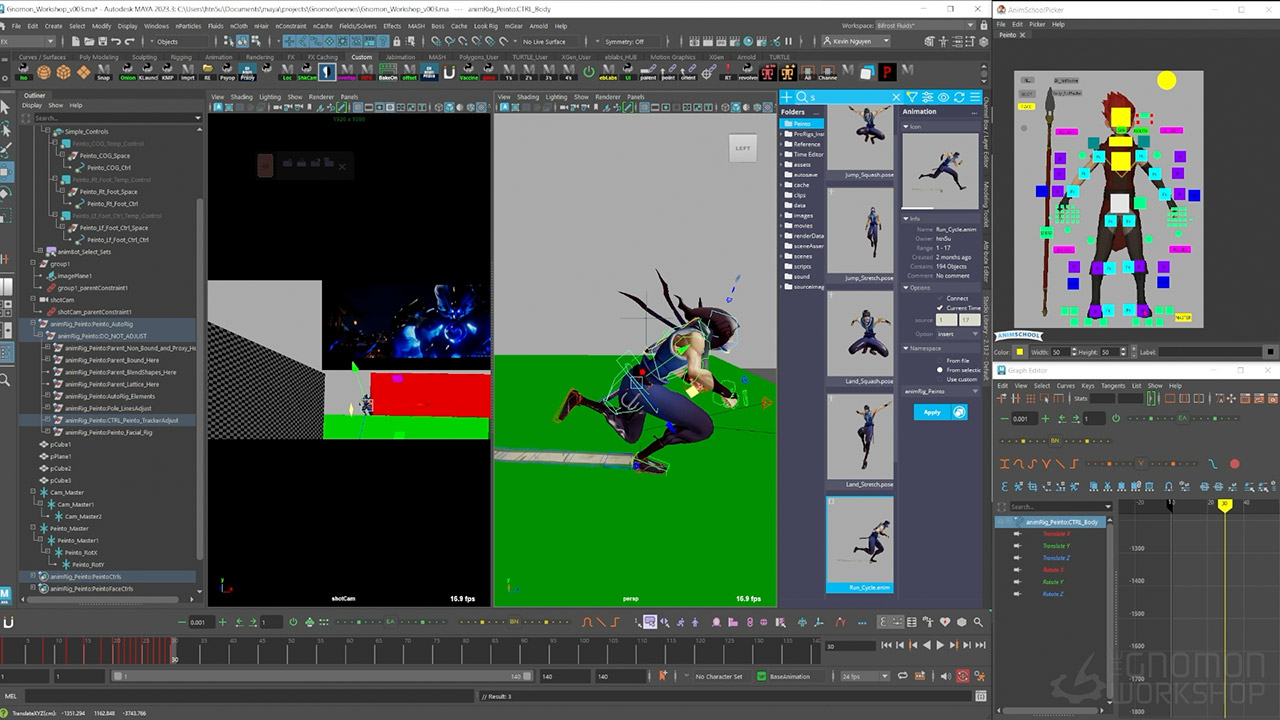Enable the Connect checkbox in Options
The image size is (1280, 720).
[x=940, y=298]
